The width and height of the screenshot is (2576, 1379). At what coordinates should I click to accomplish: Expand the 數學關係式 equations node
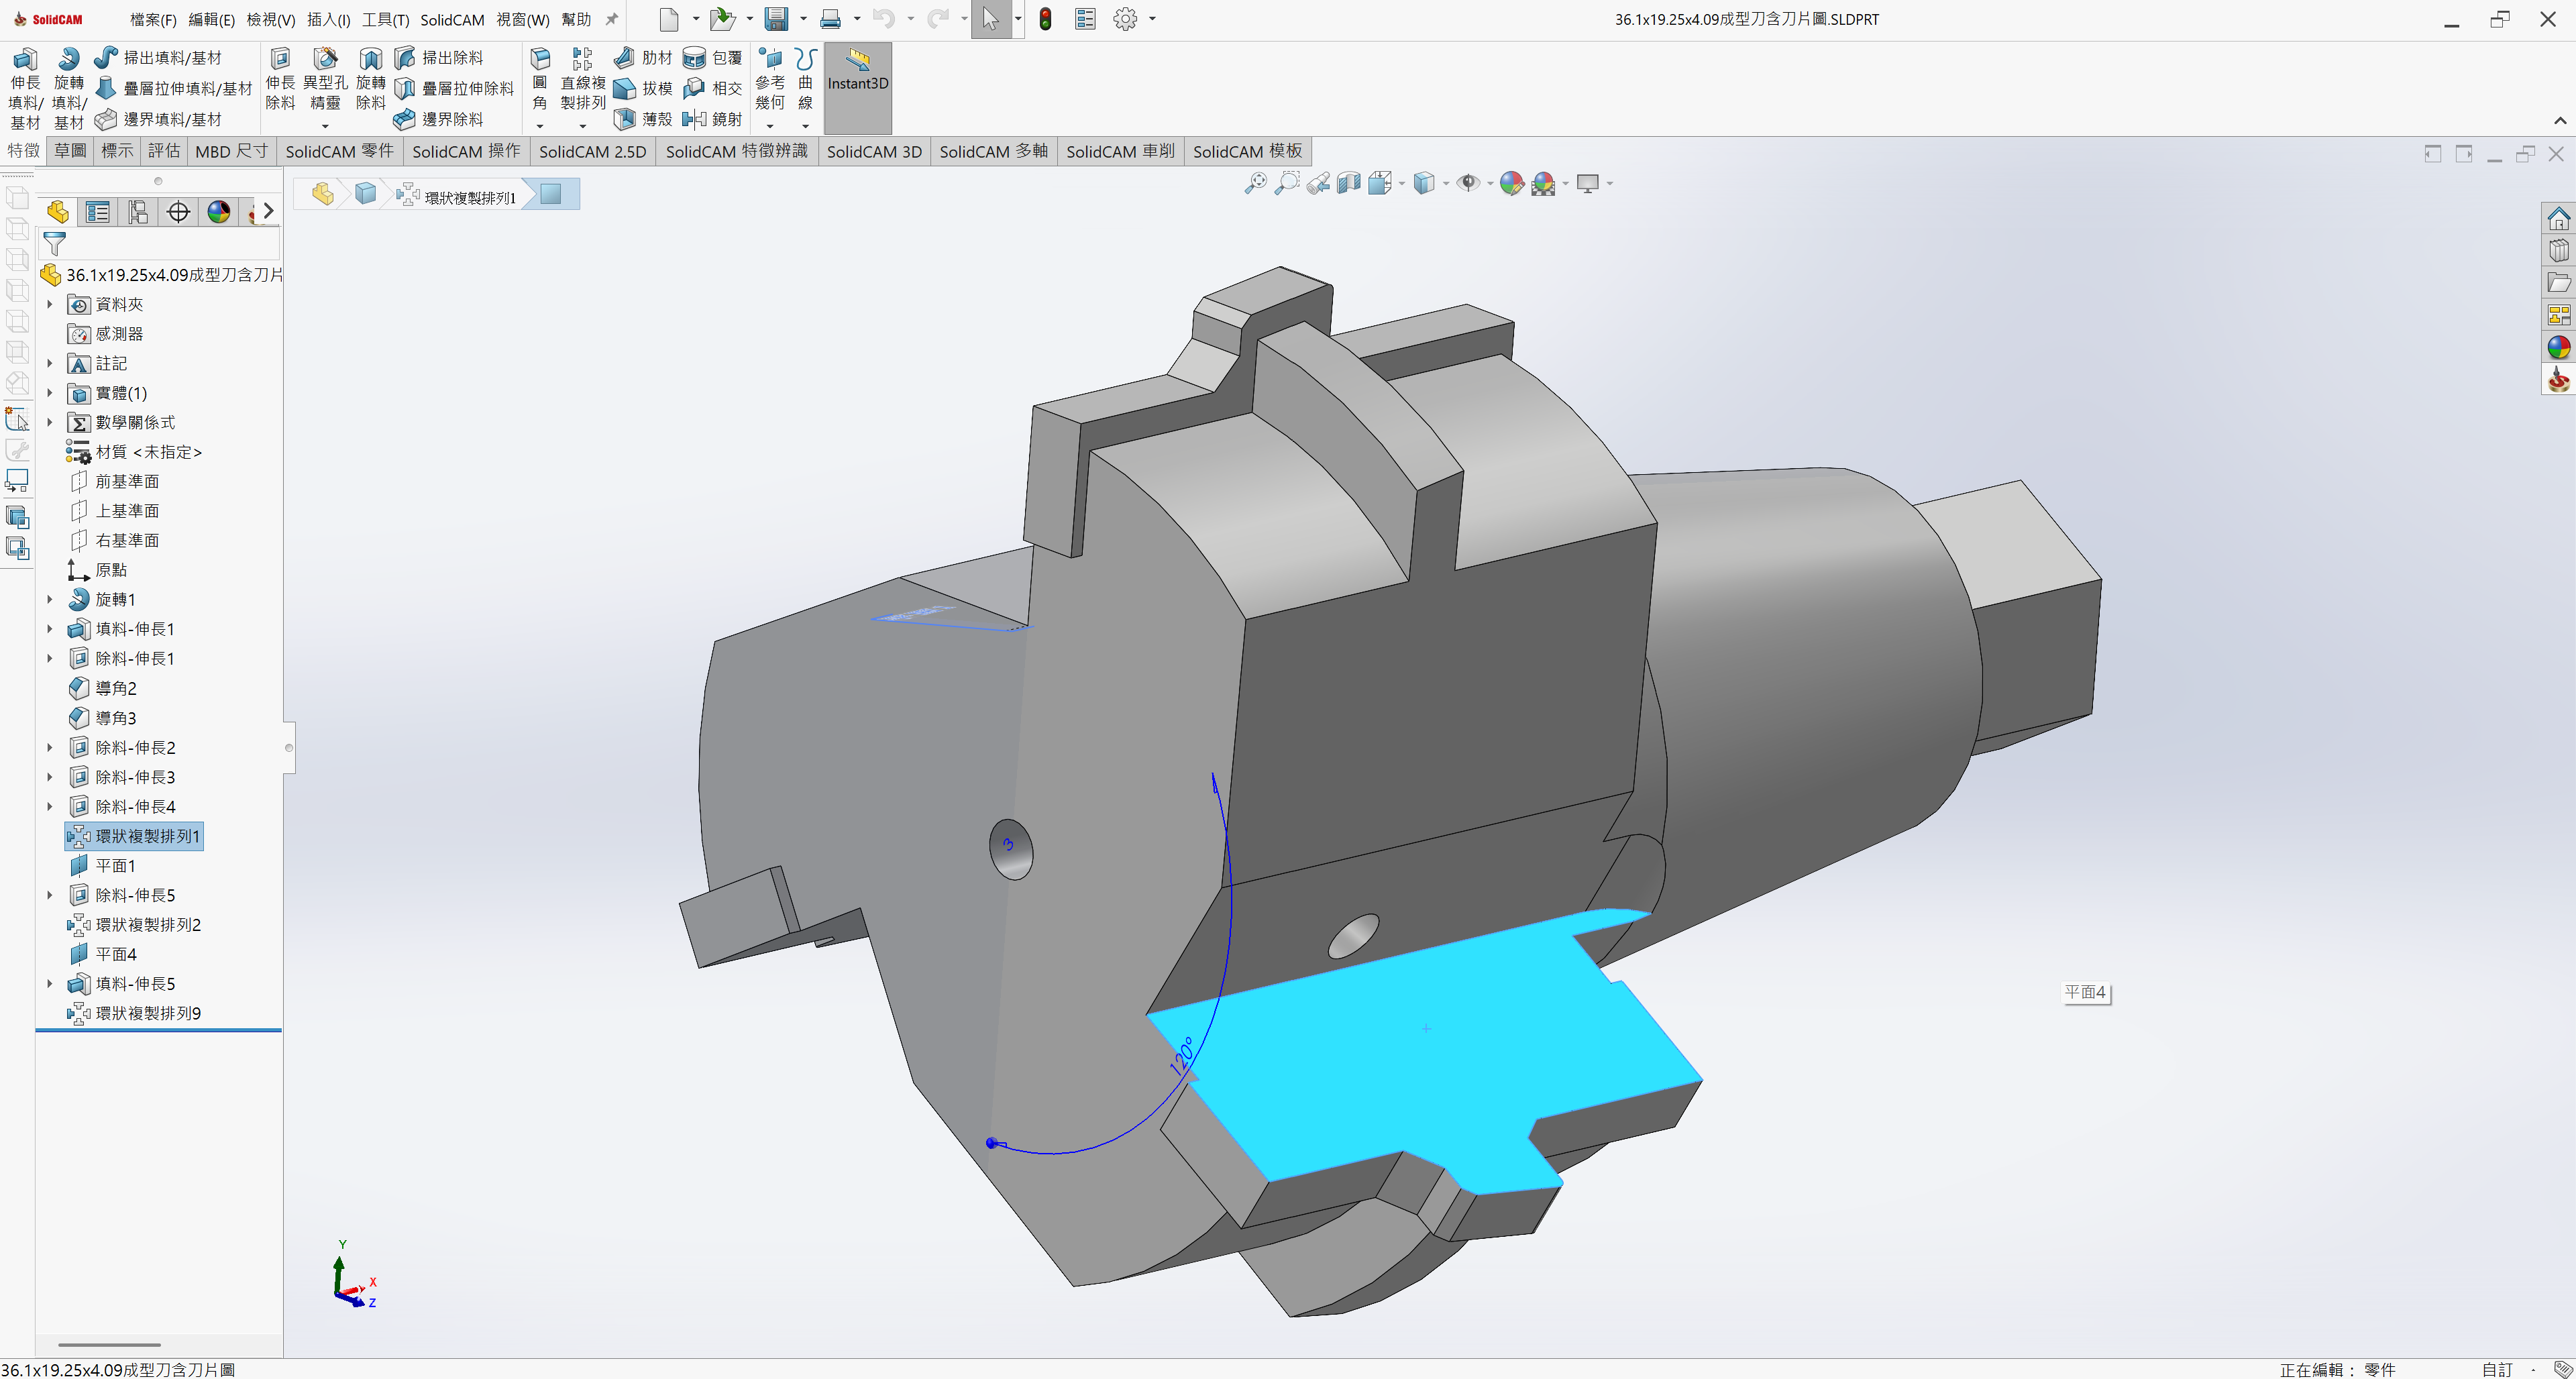coord(50,422)
